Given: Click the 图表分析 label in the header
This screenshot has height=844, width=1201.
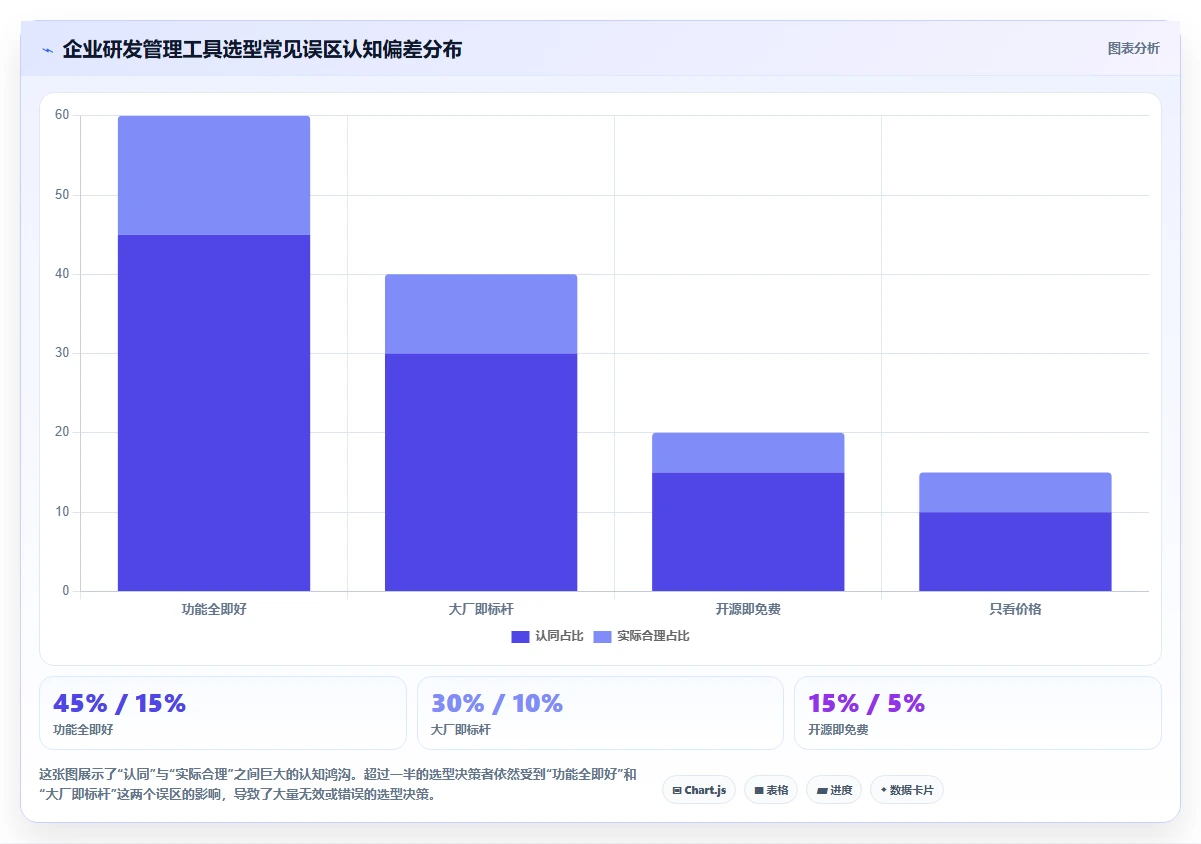Looking at the screenshot, I should click(1134, 48).
